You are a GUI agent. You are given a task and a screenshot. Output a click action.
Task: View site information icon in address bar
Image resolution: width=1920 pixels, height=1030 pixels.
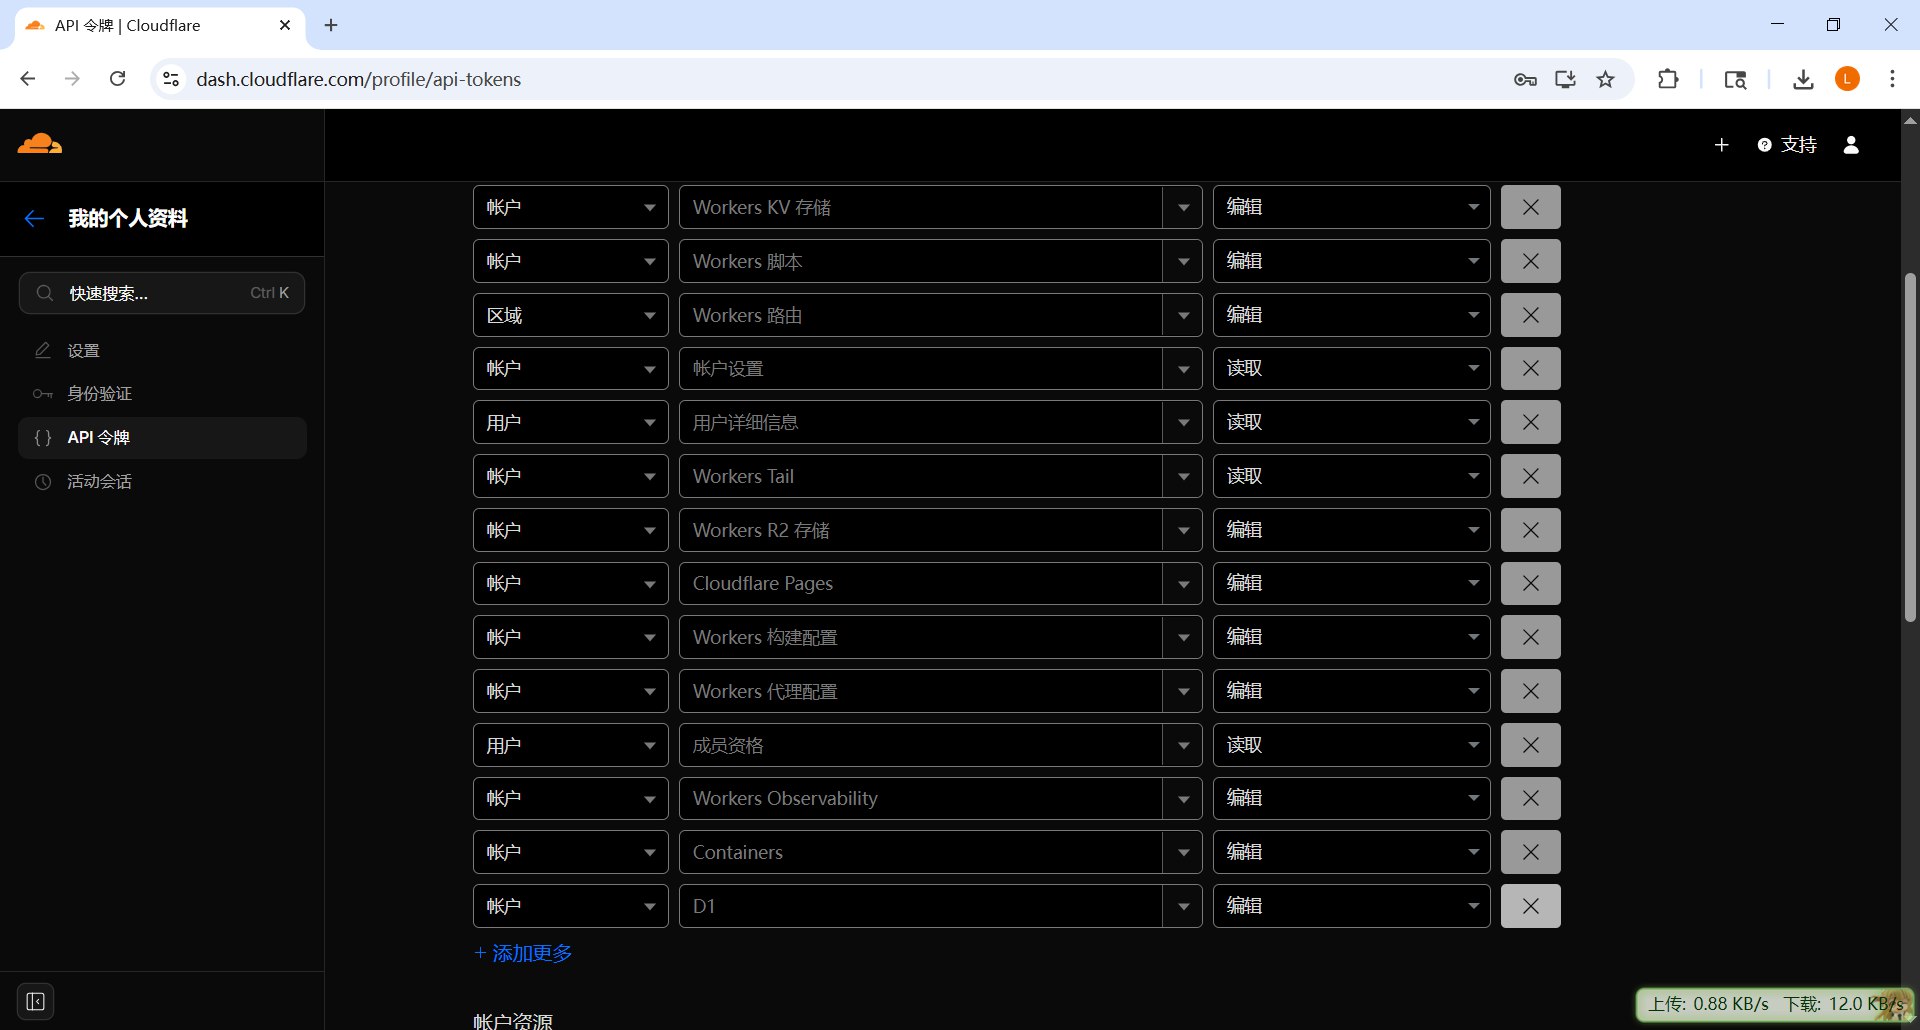171,79
